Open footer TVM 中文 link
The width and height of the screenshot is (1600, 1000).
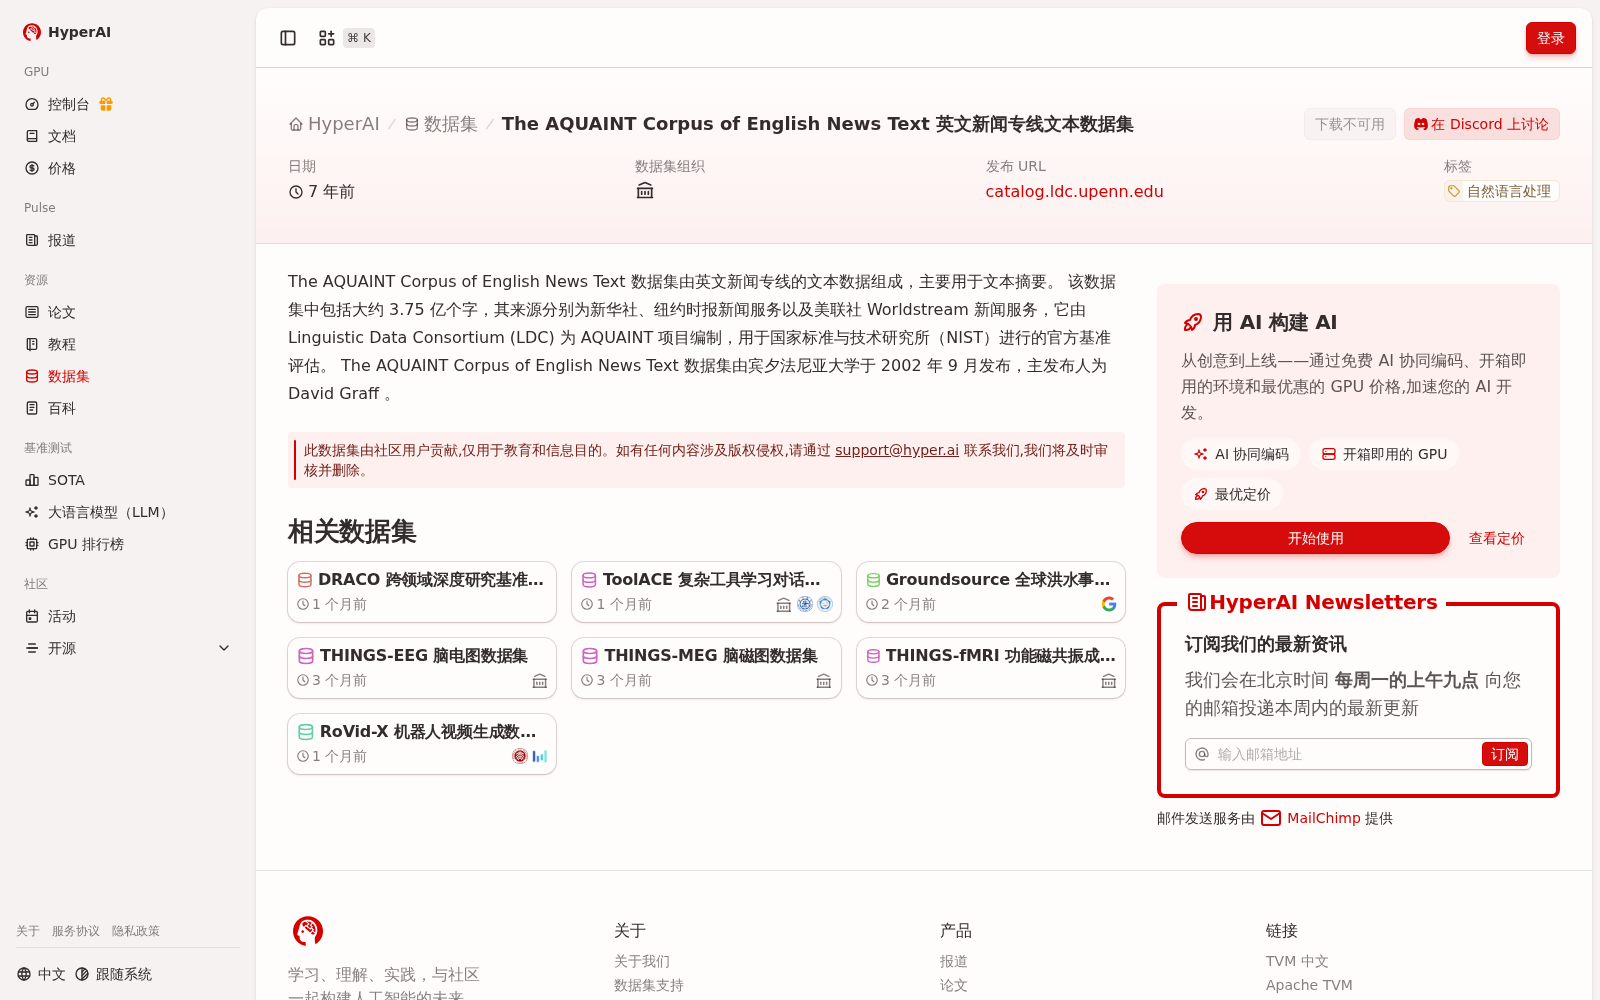(x=1297, y=961)
